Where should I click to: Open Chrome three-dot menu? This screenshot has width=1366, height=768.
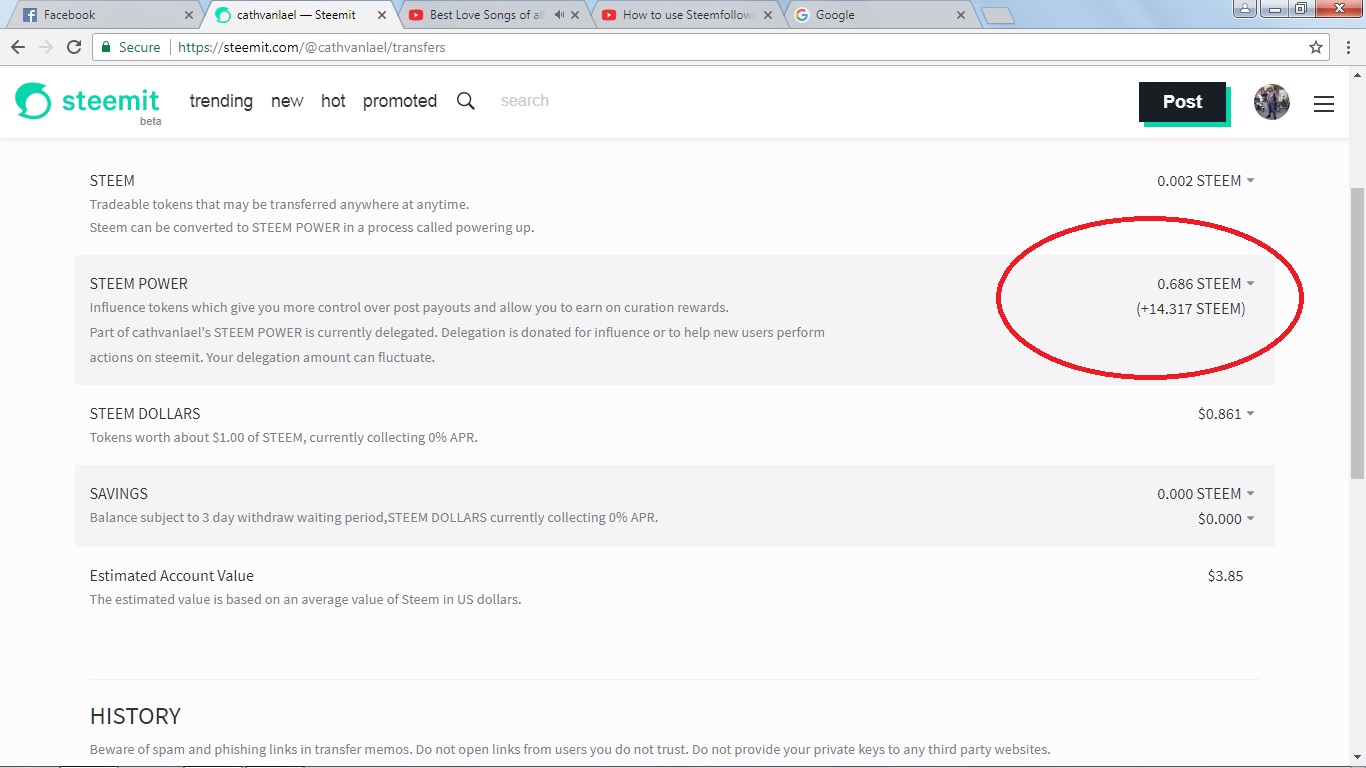coord(1348,47)
